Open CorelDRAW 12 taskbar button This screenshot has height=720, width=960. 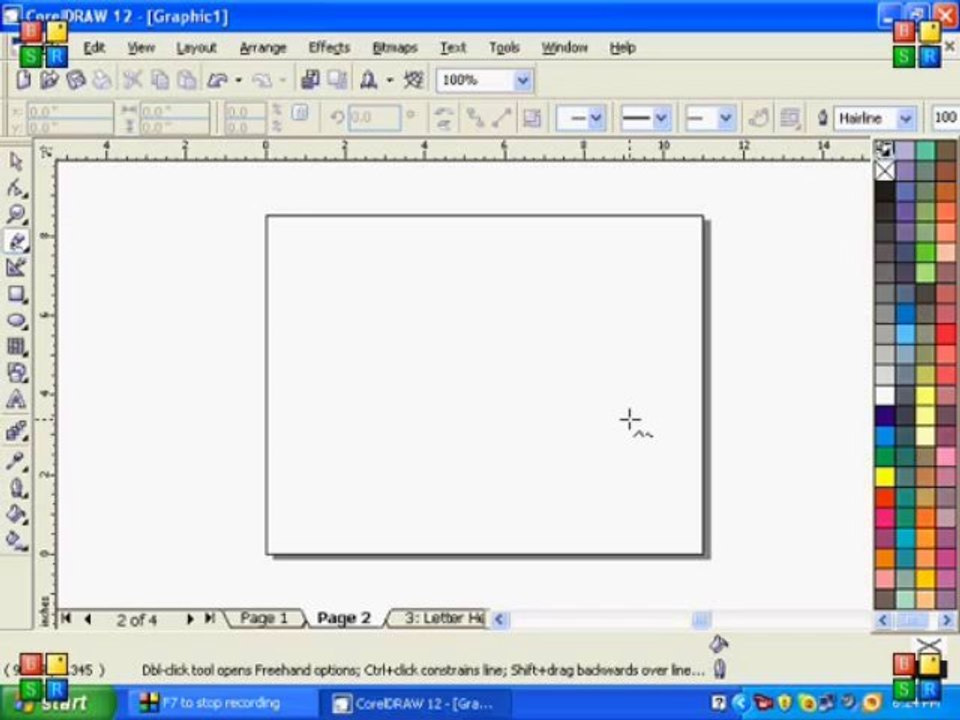point(414,703)
